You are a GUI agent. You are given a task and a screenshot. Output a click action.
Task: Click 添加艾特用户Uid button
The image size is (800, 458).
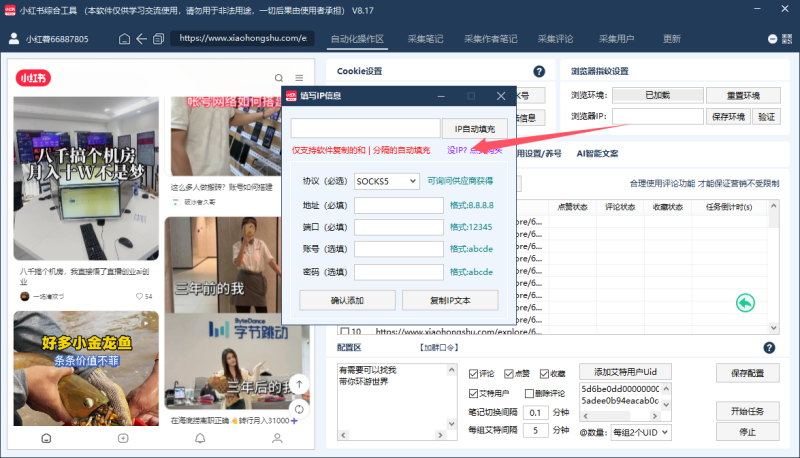coord(626,372)
